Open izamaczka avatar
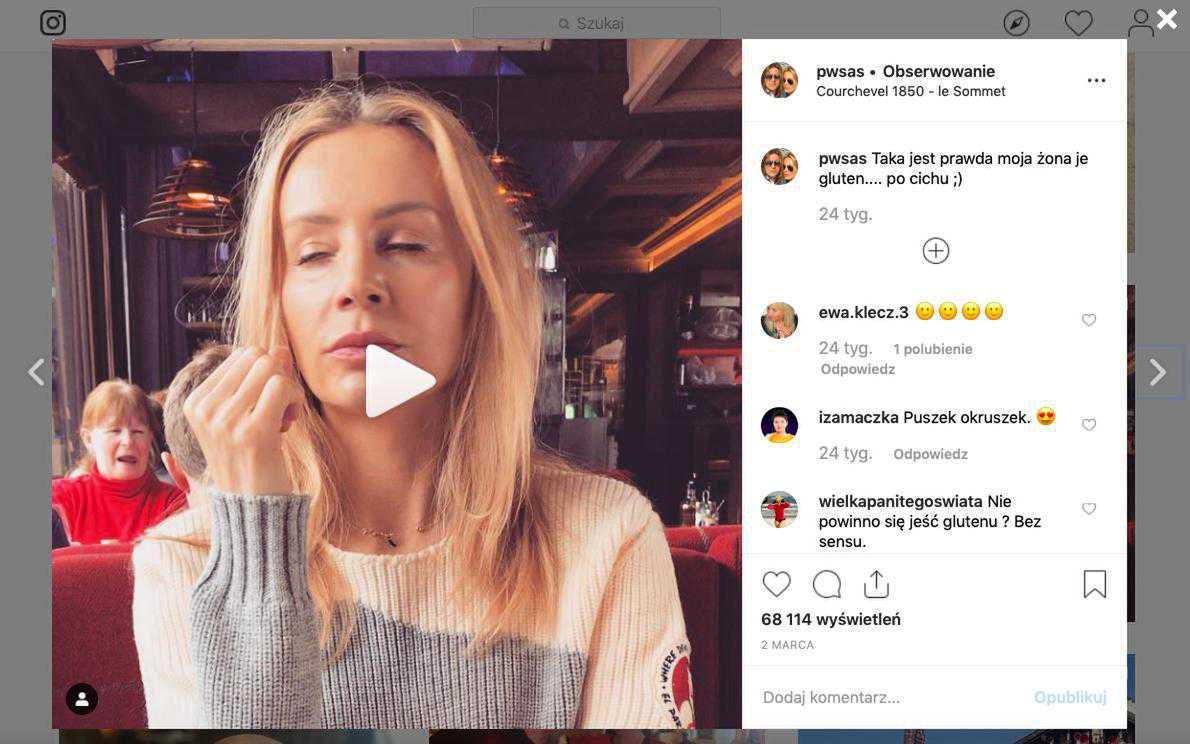Screen dimensions: 1190x744 coord(779,426)
